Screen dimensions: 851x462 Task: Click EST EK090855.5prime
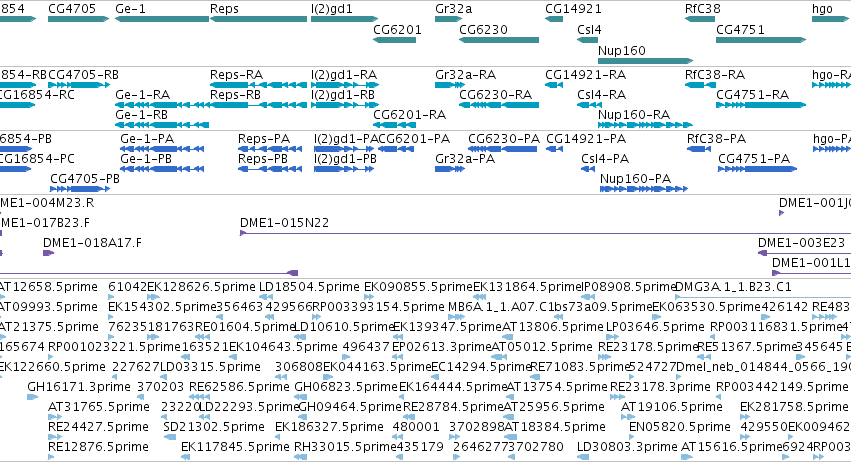coord(369,297)
